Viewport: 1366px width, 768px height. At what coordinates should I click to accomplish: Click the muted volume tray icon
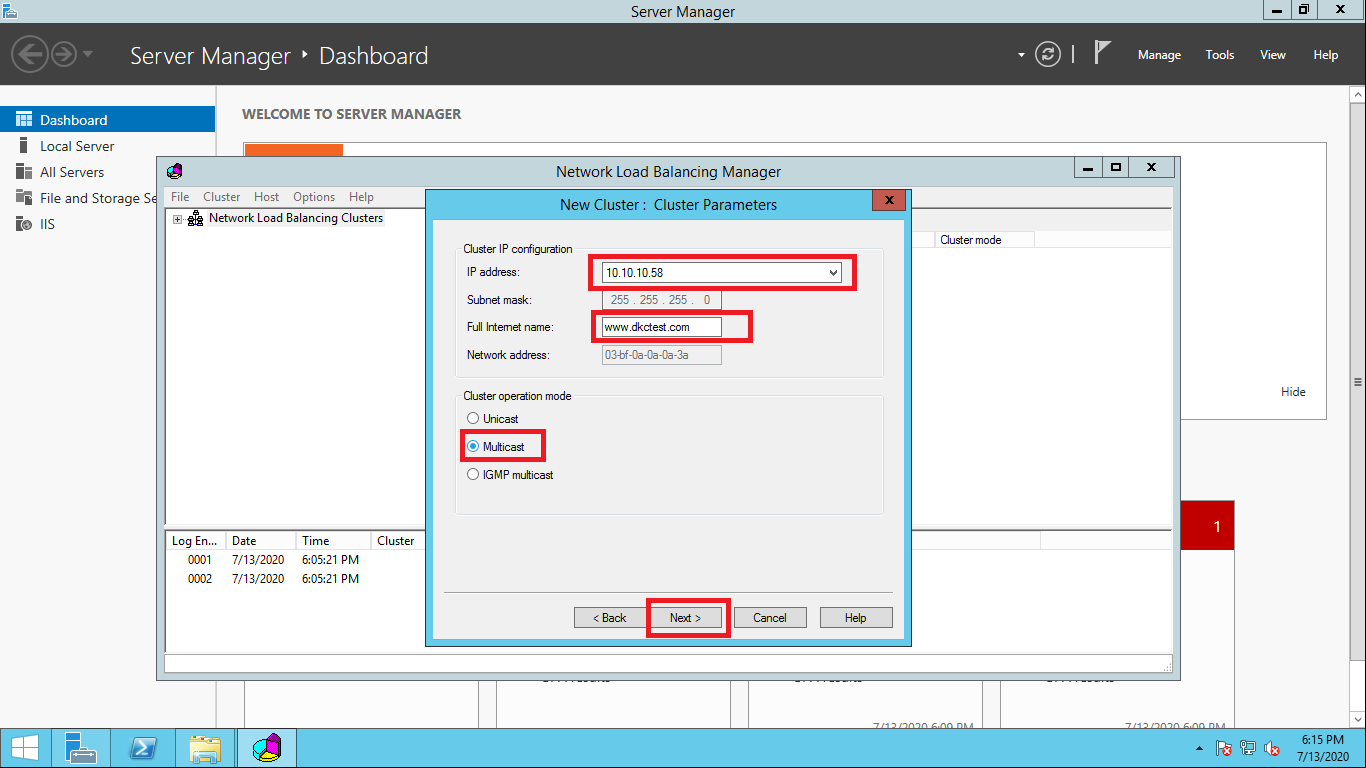point(1273,748)
